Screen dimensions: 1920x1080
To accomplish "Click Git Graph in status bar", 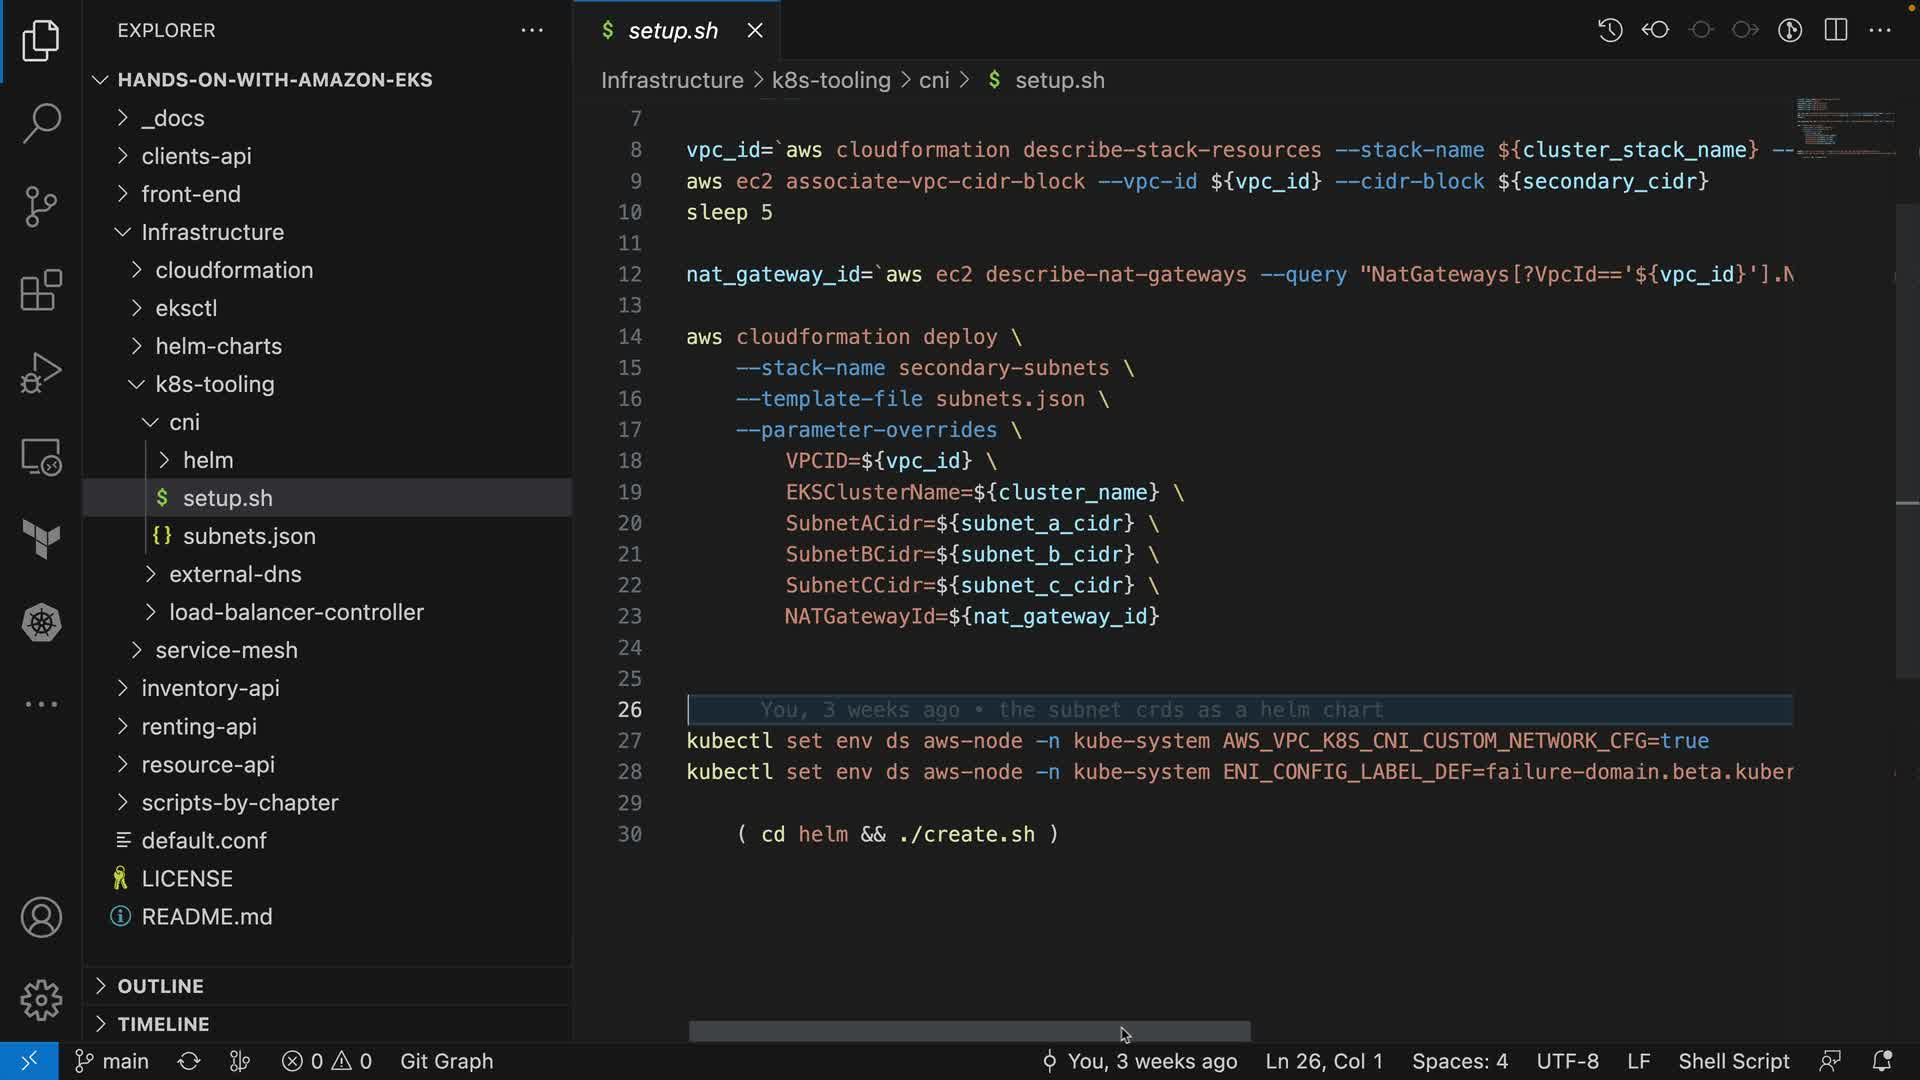I will pos(446,1061).
